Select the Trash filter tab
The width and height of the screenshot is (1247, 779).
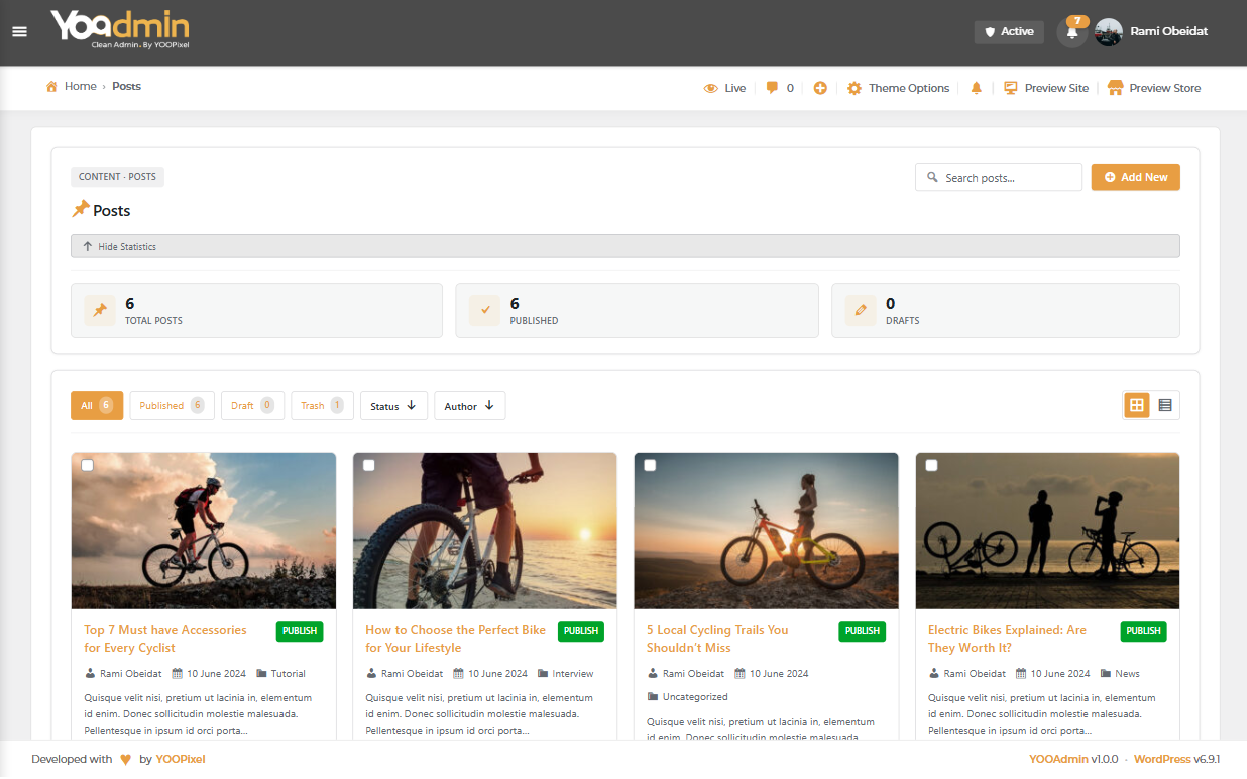pyautogui.click(x=322, y=406)
